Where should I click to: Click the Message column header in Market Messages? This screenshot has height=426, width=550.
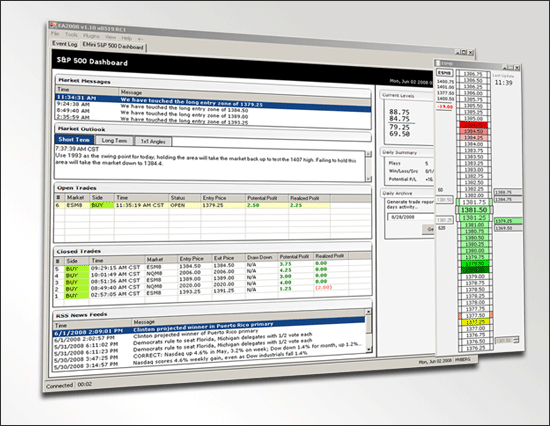(x=244, y=94)
